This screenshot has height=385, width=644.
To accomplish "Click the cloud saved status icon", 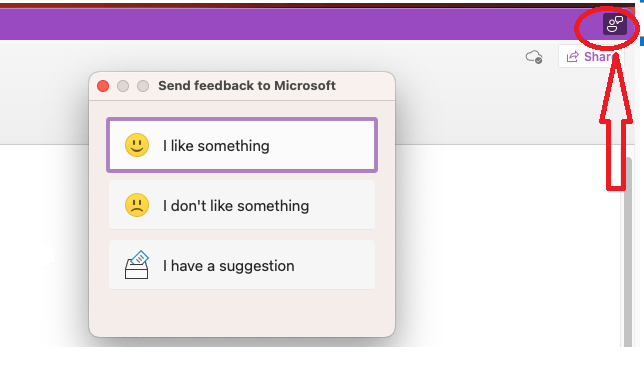I will click(x=534, y=57).
